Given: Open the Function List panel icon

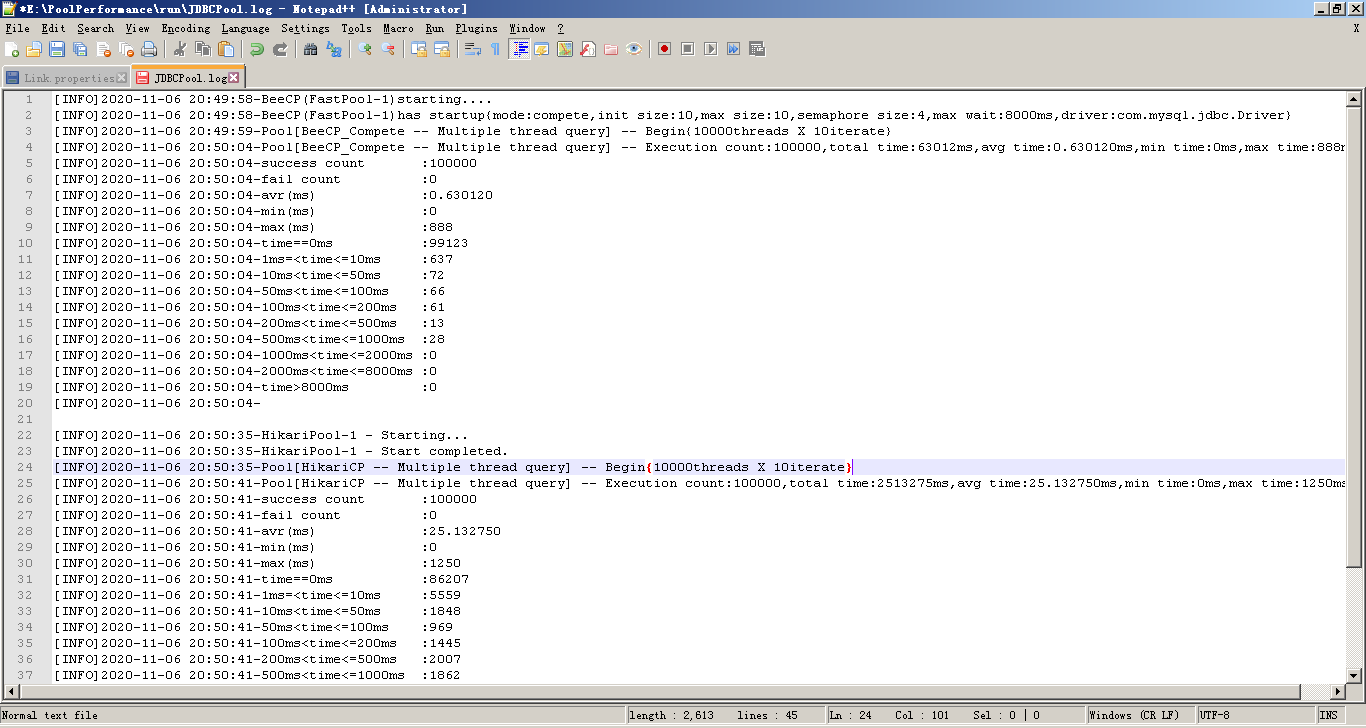Looking at the screenshot, I should click(588, 49).
